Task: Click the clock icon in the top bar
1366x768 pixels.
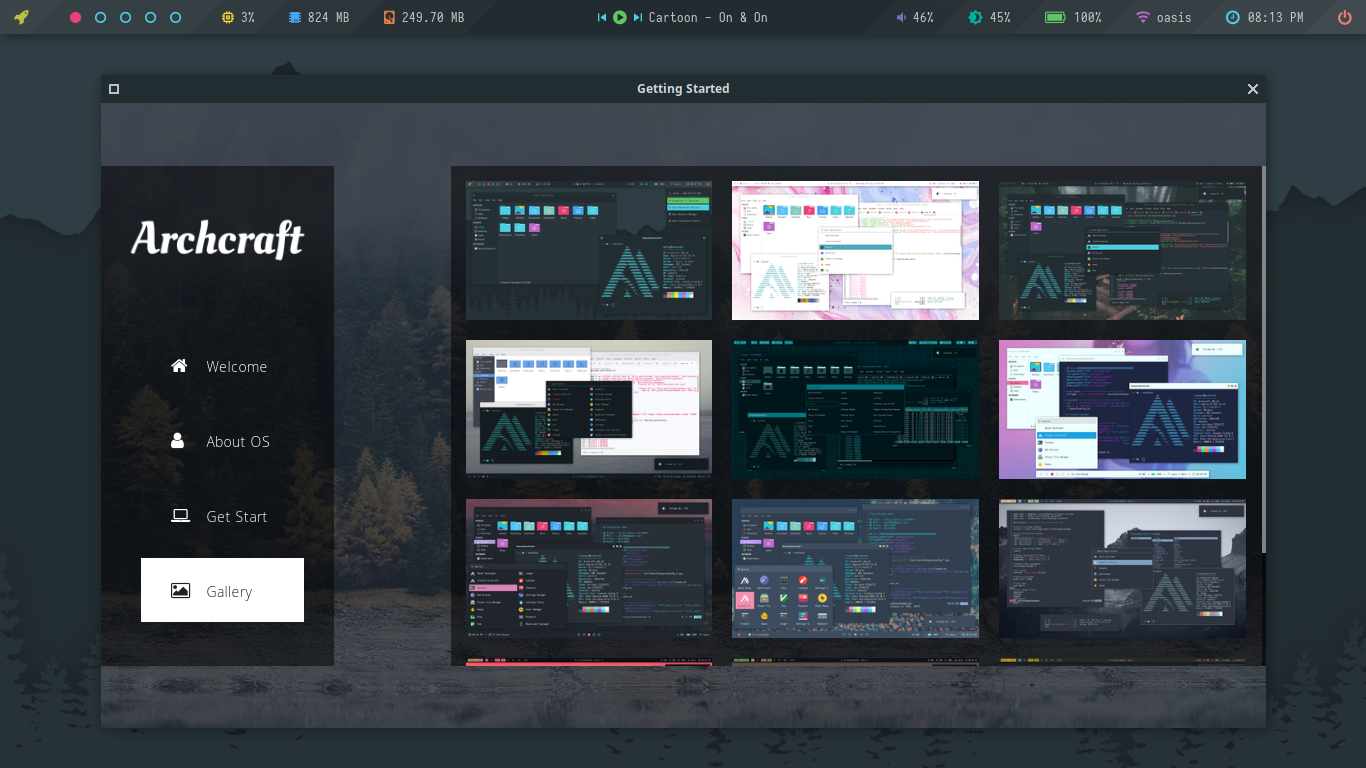Action: pyautogui.click(x=1233, y=18)
